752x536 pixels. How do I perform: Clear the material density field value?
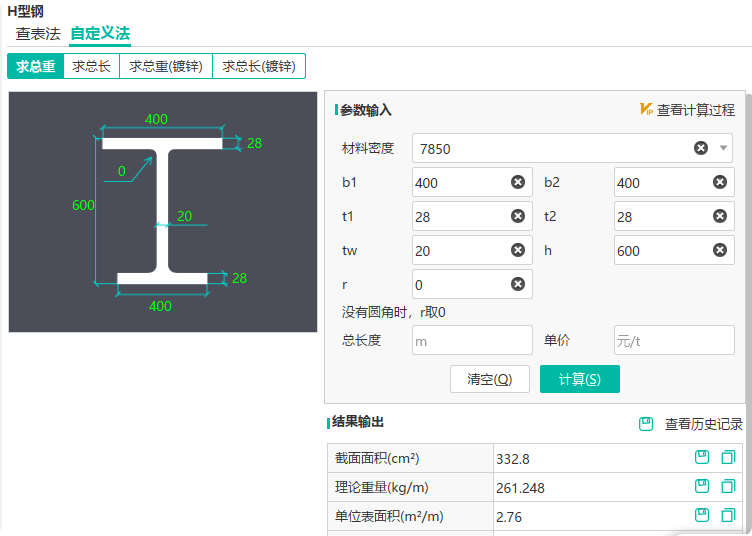click(x=701, y=148)
